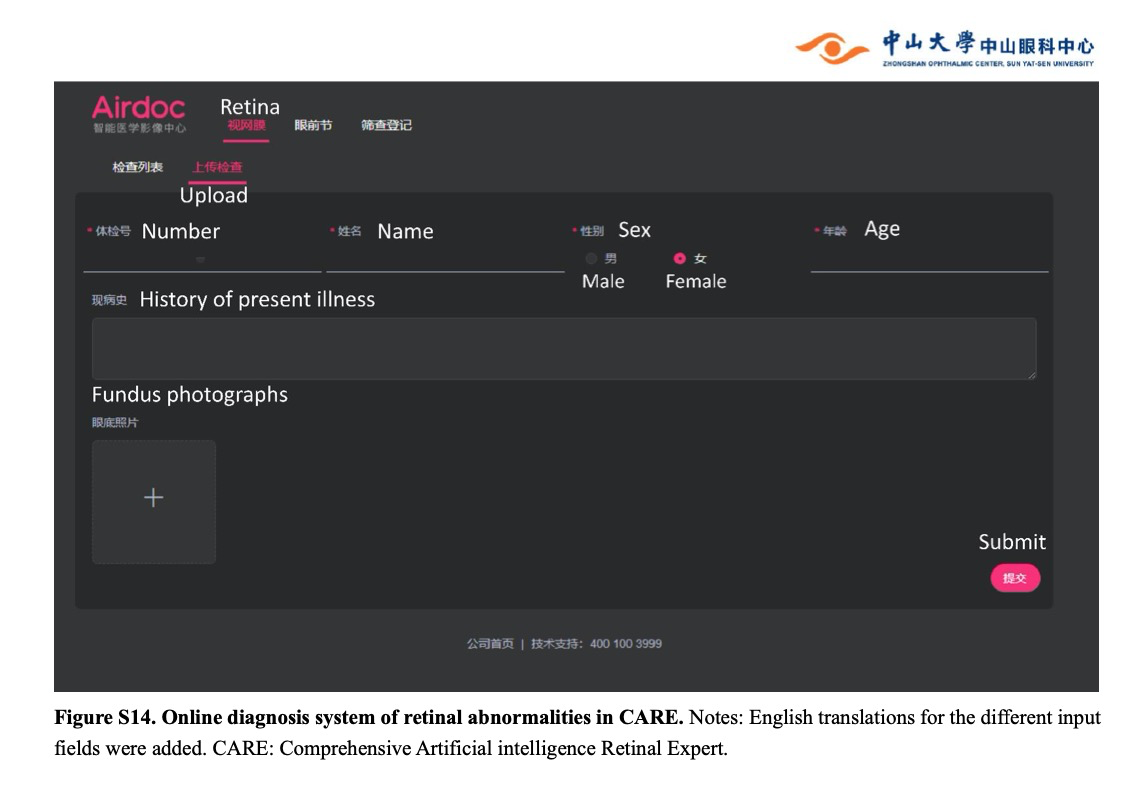The image size is (1134, 788).
Task: Click the Age input field
Action: click(925, 262)
